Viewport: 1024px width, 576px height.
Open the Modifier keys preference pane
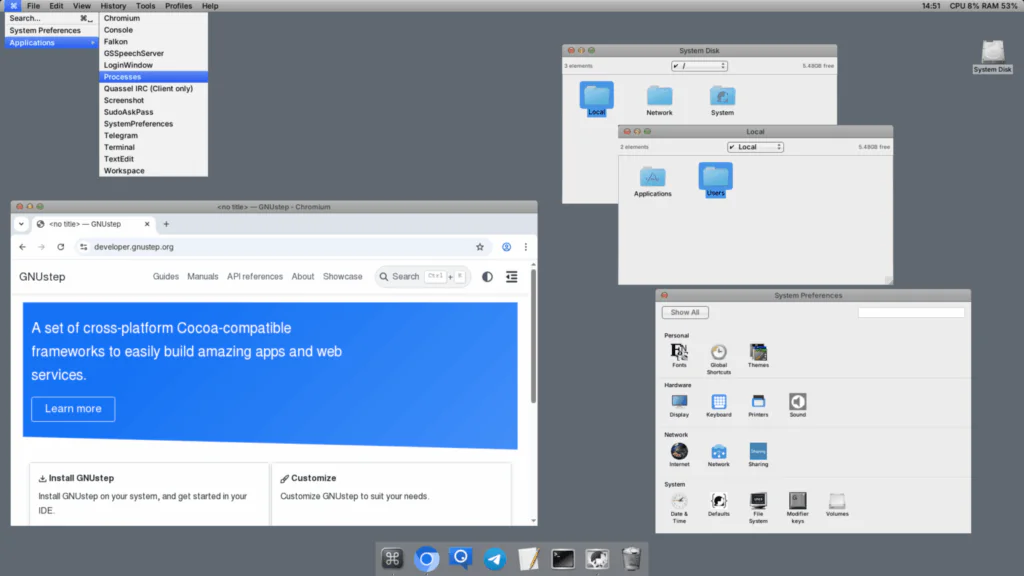coord(797,501)
